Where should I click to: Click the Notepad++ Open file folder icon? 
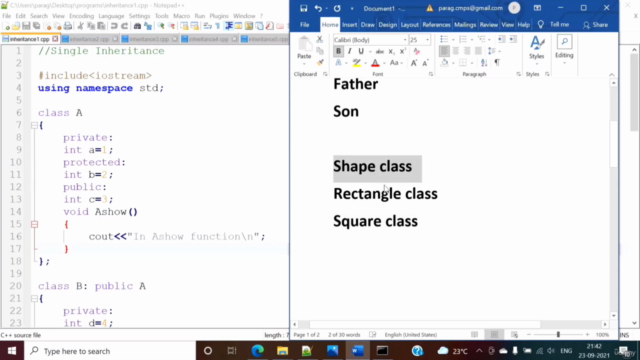coord(16,26)
